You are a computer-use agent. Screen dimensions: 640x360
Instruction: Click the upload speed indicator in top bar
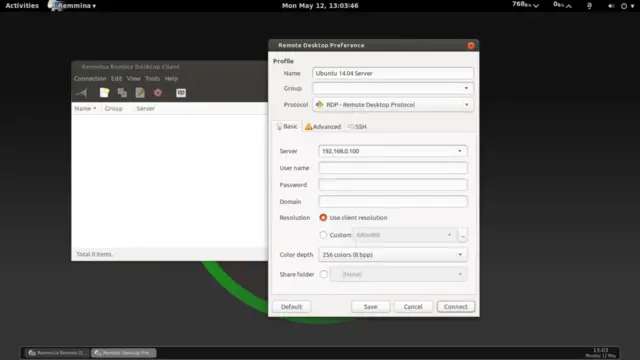[562, 5]
